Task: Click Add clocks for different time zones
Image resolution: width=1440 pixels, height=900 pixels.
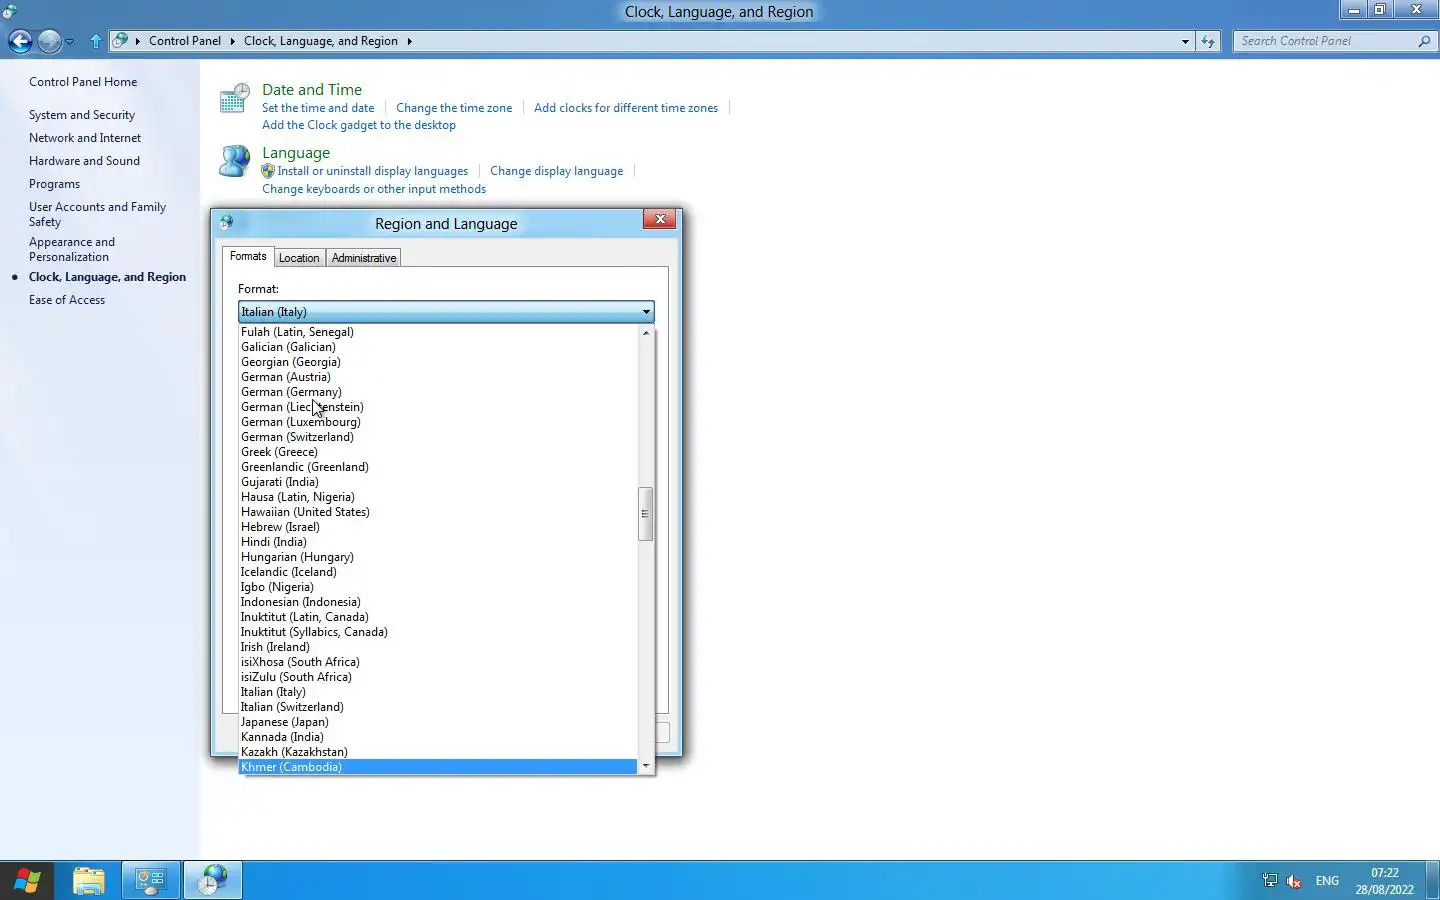Action: (x=626, y=108)
